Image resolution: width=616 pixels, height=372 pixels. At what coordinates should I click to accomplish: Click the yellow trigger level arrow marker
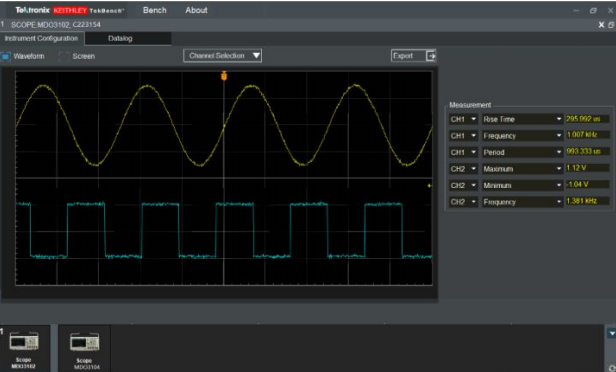(x=429, y=185)
